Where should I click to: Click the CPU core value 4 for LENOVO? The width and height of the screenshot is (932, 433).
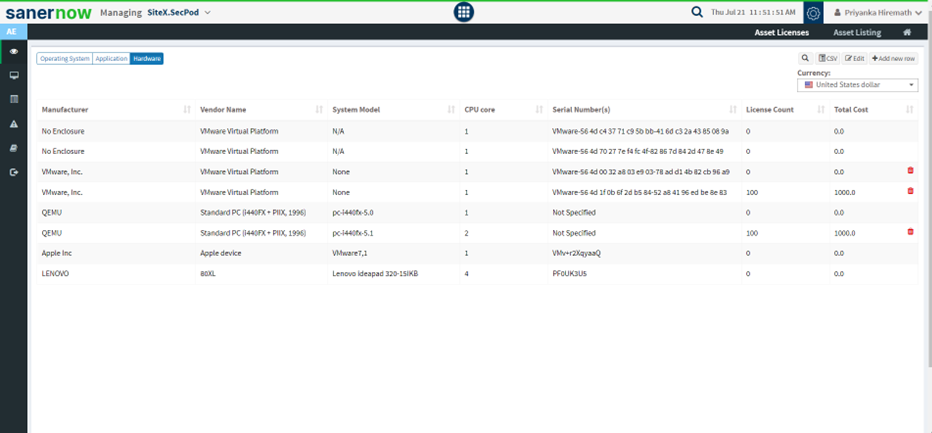pyautogui.click(x=467, y=274)
